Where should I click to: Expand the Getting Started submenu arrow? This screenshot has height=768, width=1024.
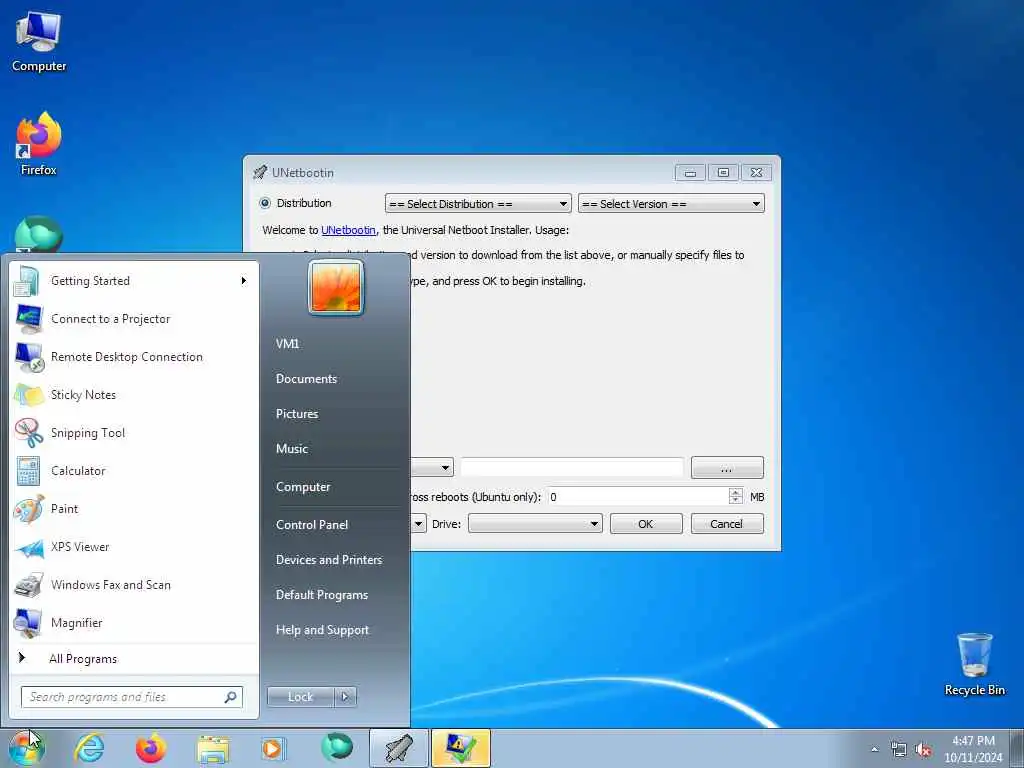click(x=244, y=281)
